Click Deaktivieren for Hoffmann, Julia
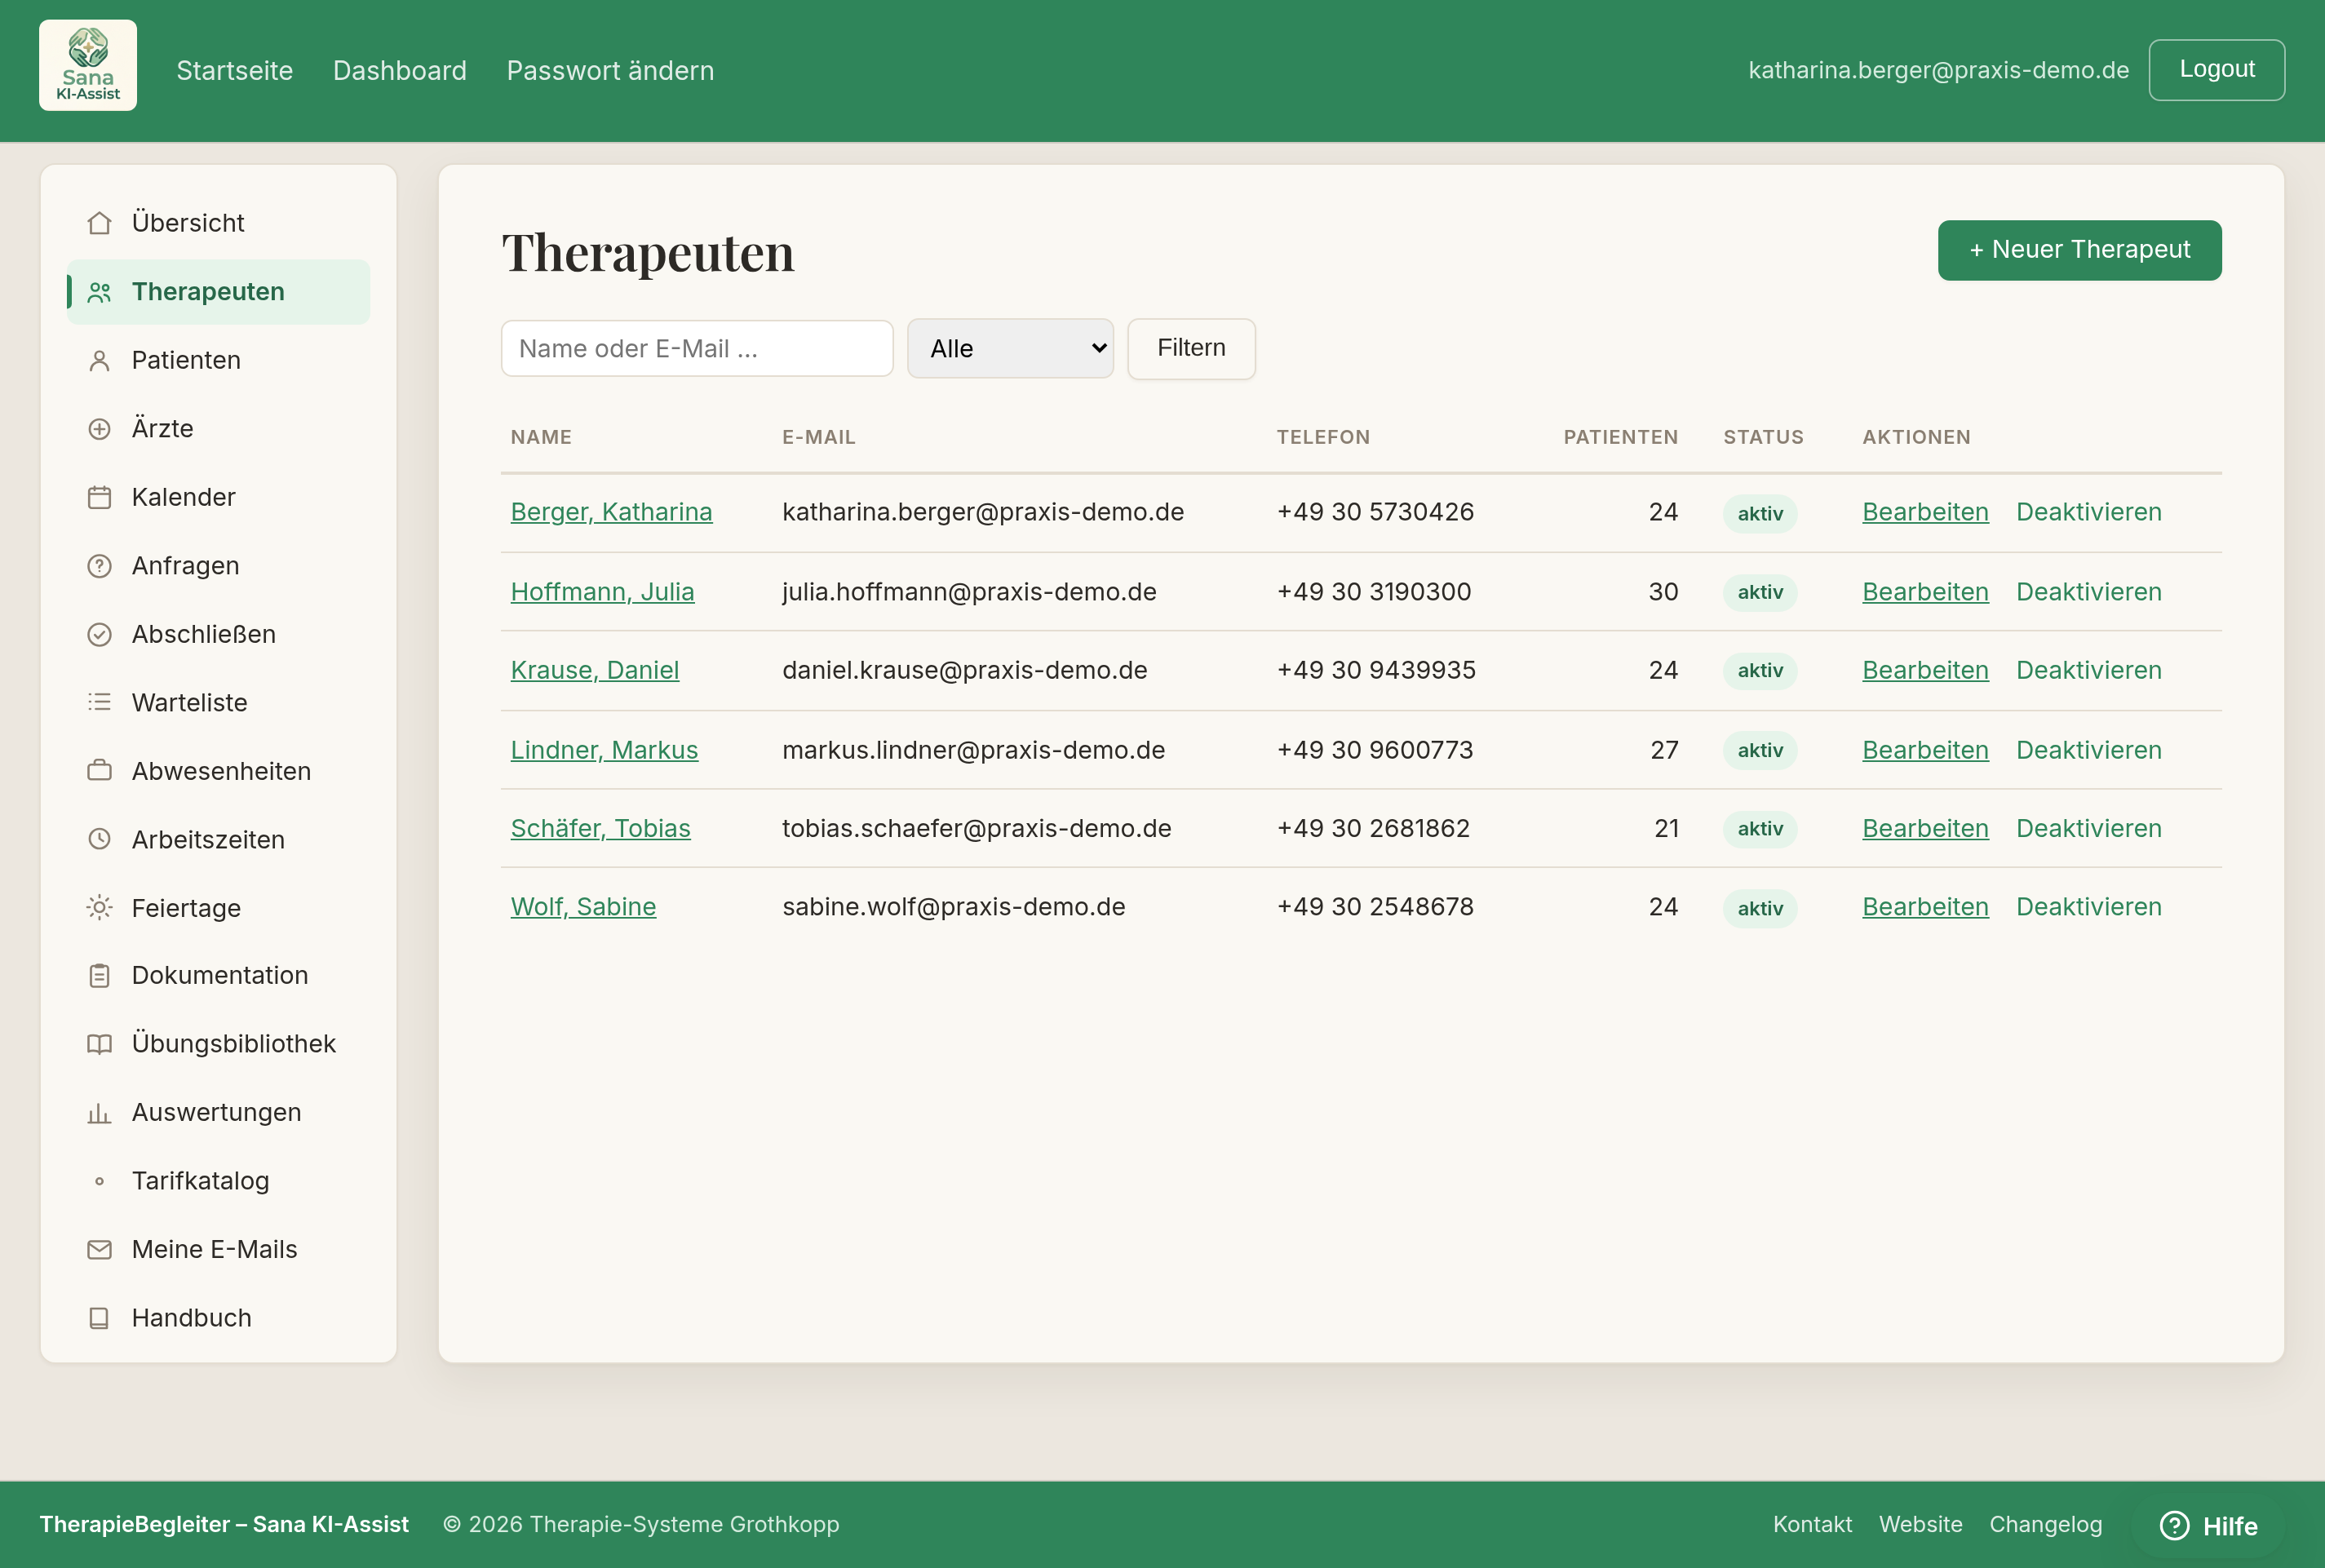The image size is (2325, 1568). point(2088,592)
